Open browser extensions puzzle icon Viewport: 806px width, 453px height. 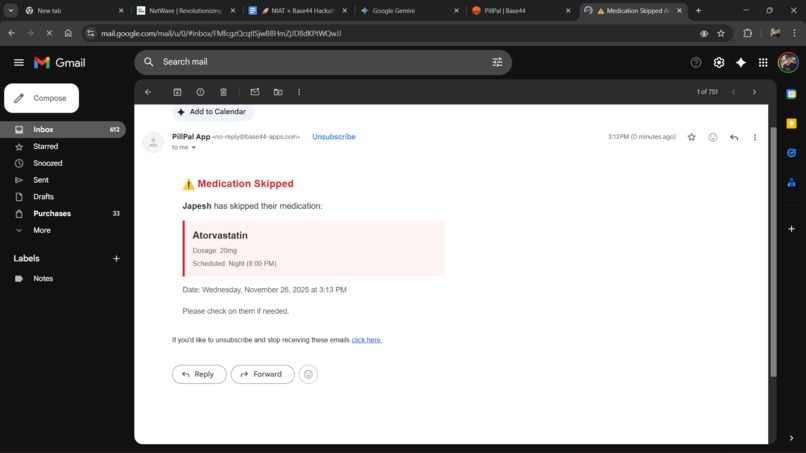(x=747, y=33)
